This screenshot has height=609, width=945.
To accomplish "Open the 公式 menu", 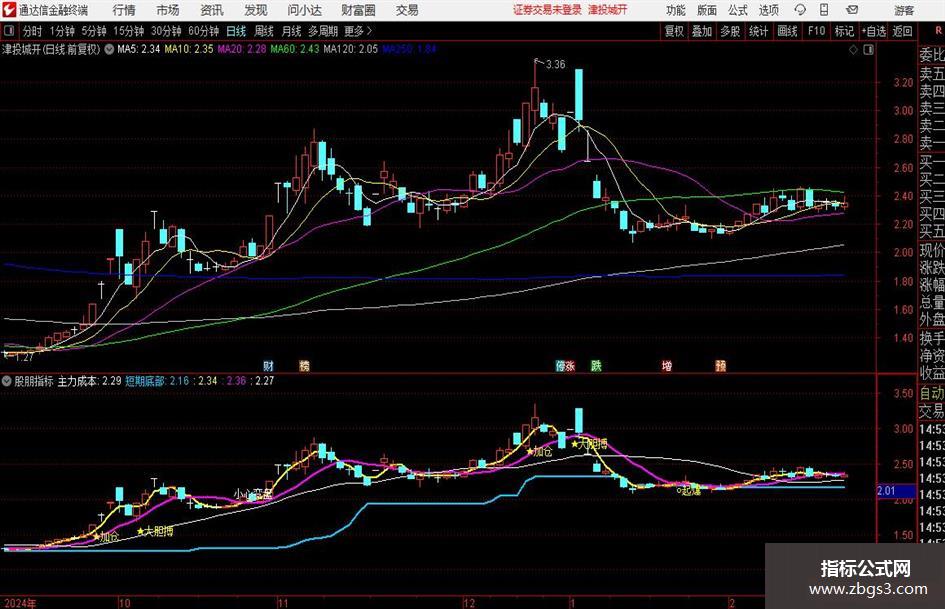I will pyautogui.click(x=738, y=10).
